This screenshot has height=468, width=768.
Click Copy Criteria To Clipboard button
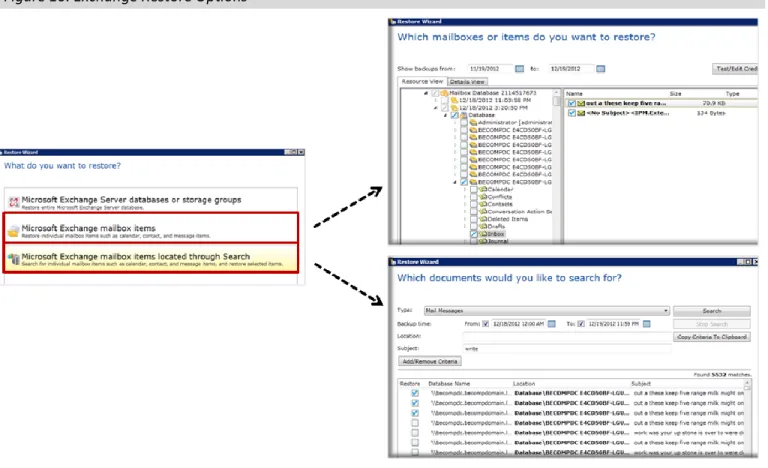click(x=712, y=337)
